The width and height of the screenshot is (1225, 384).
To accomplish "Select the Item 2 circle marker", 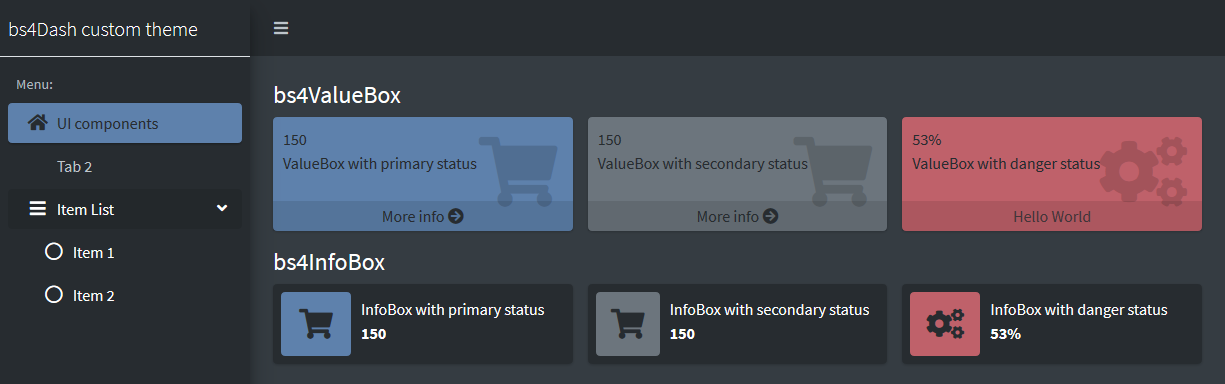I will click(x=54, y=295).
